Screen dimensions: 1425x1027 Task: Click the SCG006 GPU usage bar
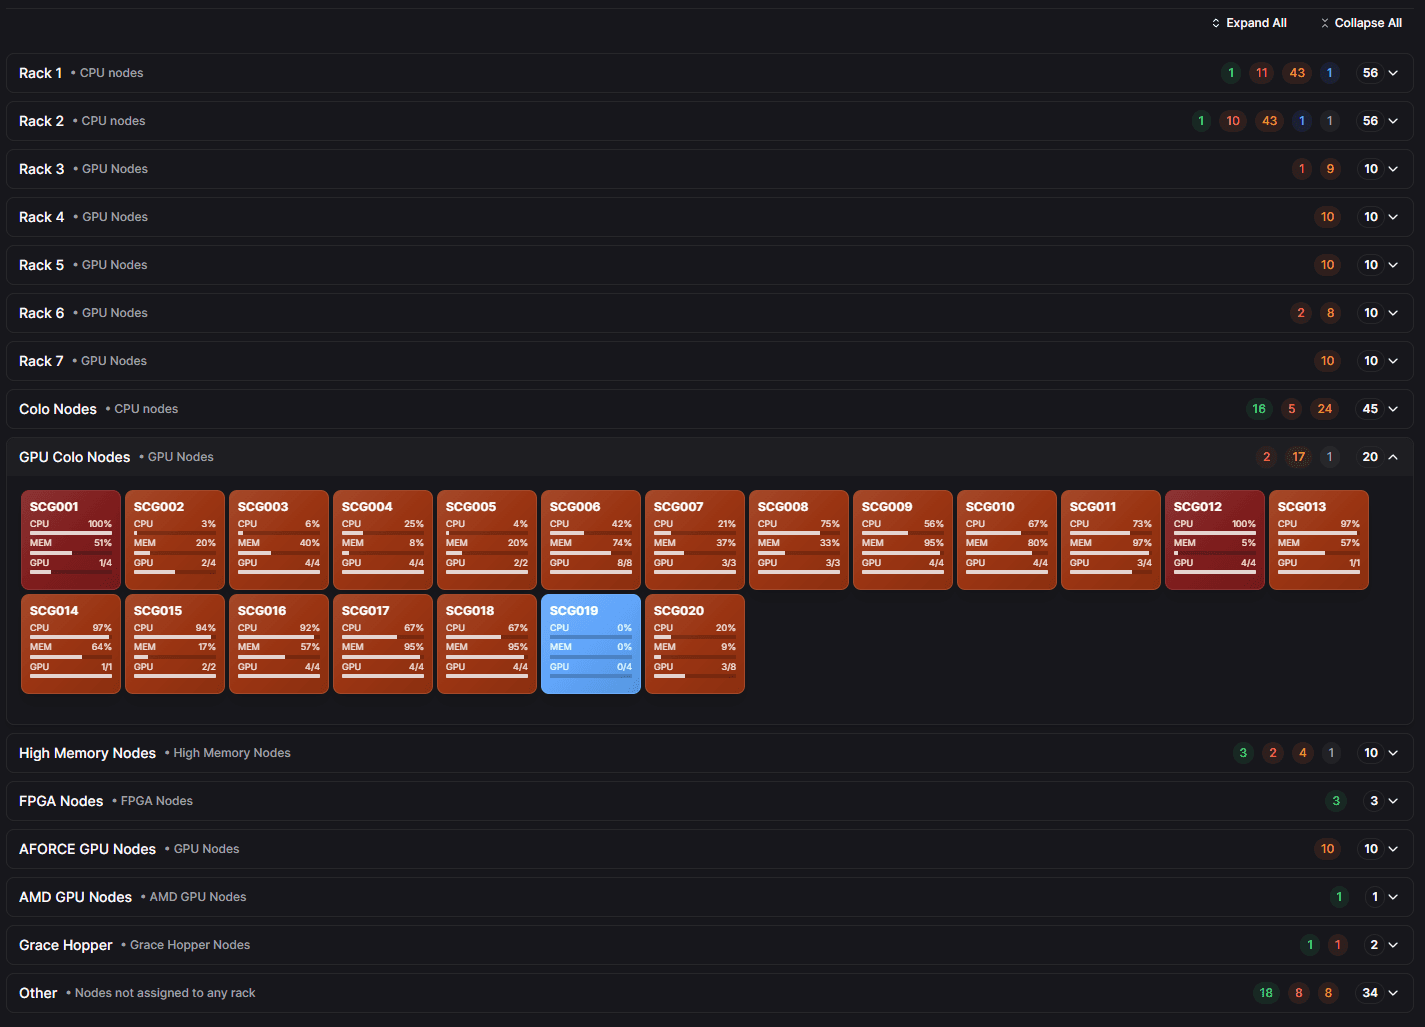[x=590, y=572]
